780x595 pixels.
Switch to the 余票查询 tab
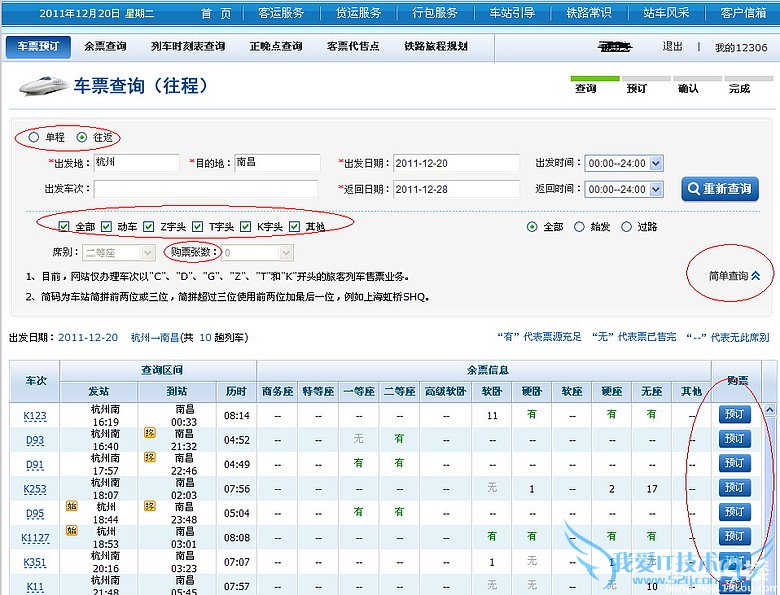(105, 47)
